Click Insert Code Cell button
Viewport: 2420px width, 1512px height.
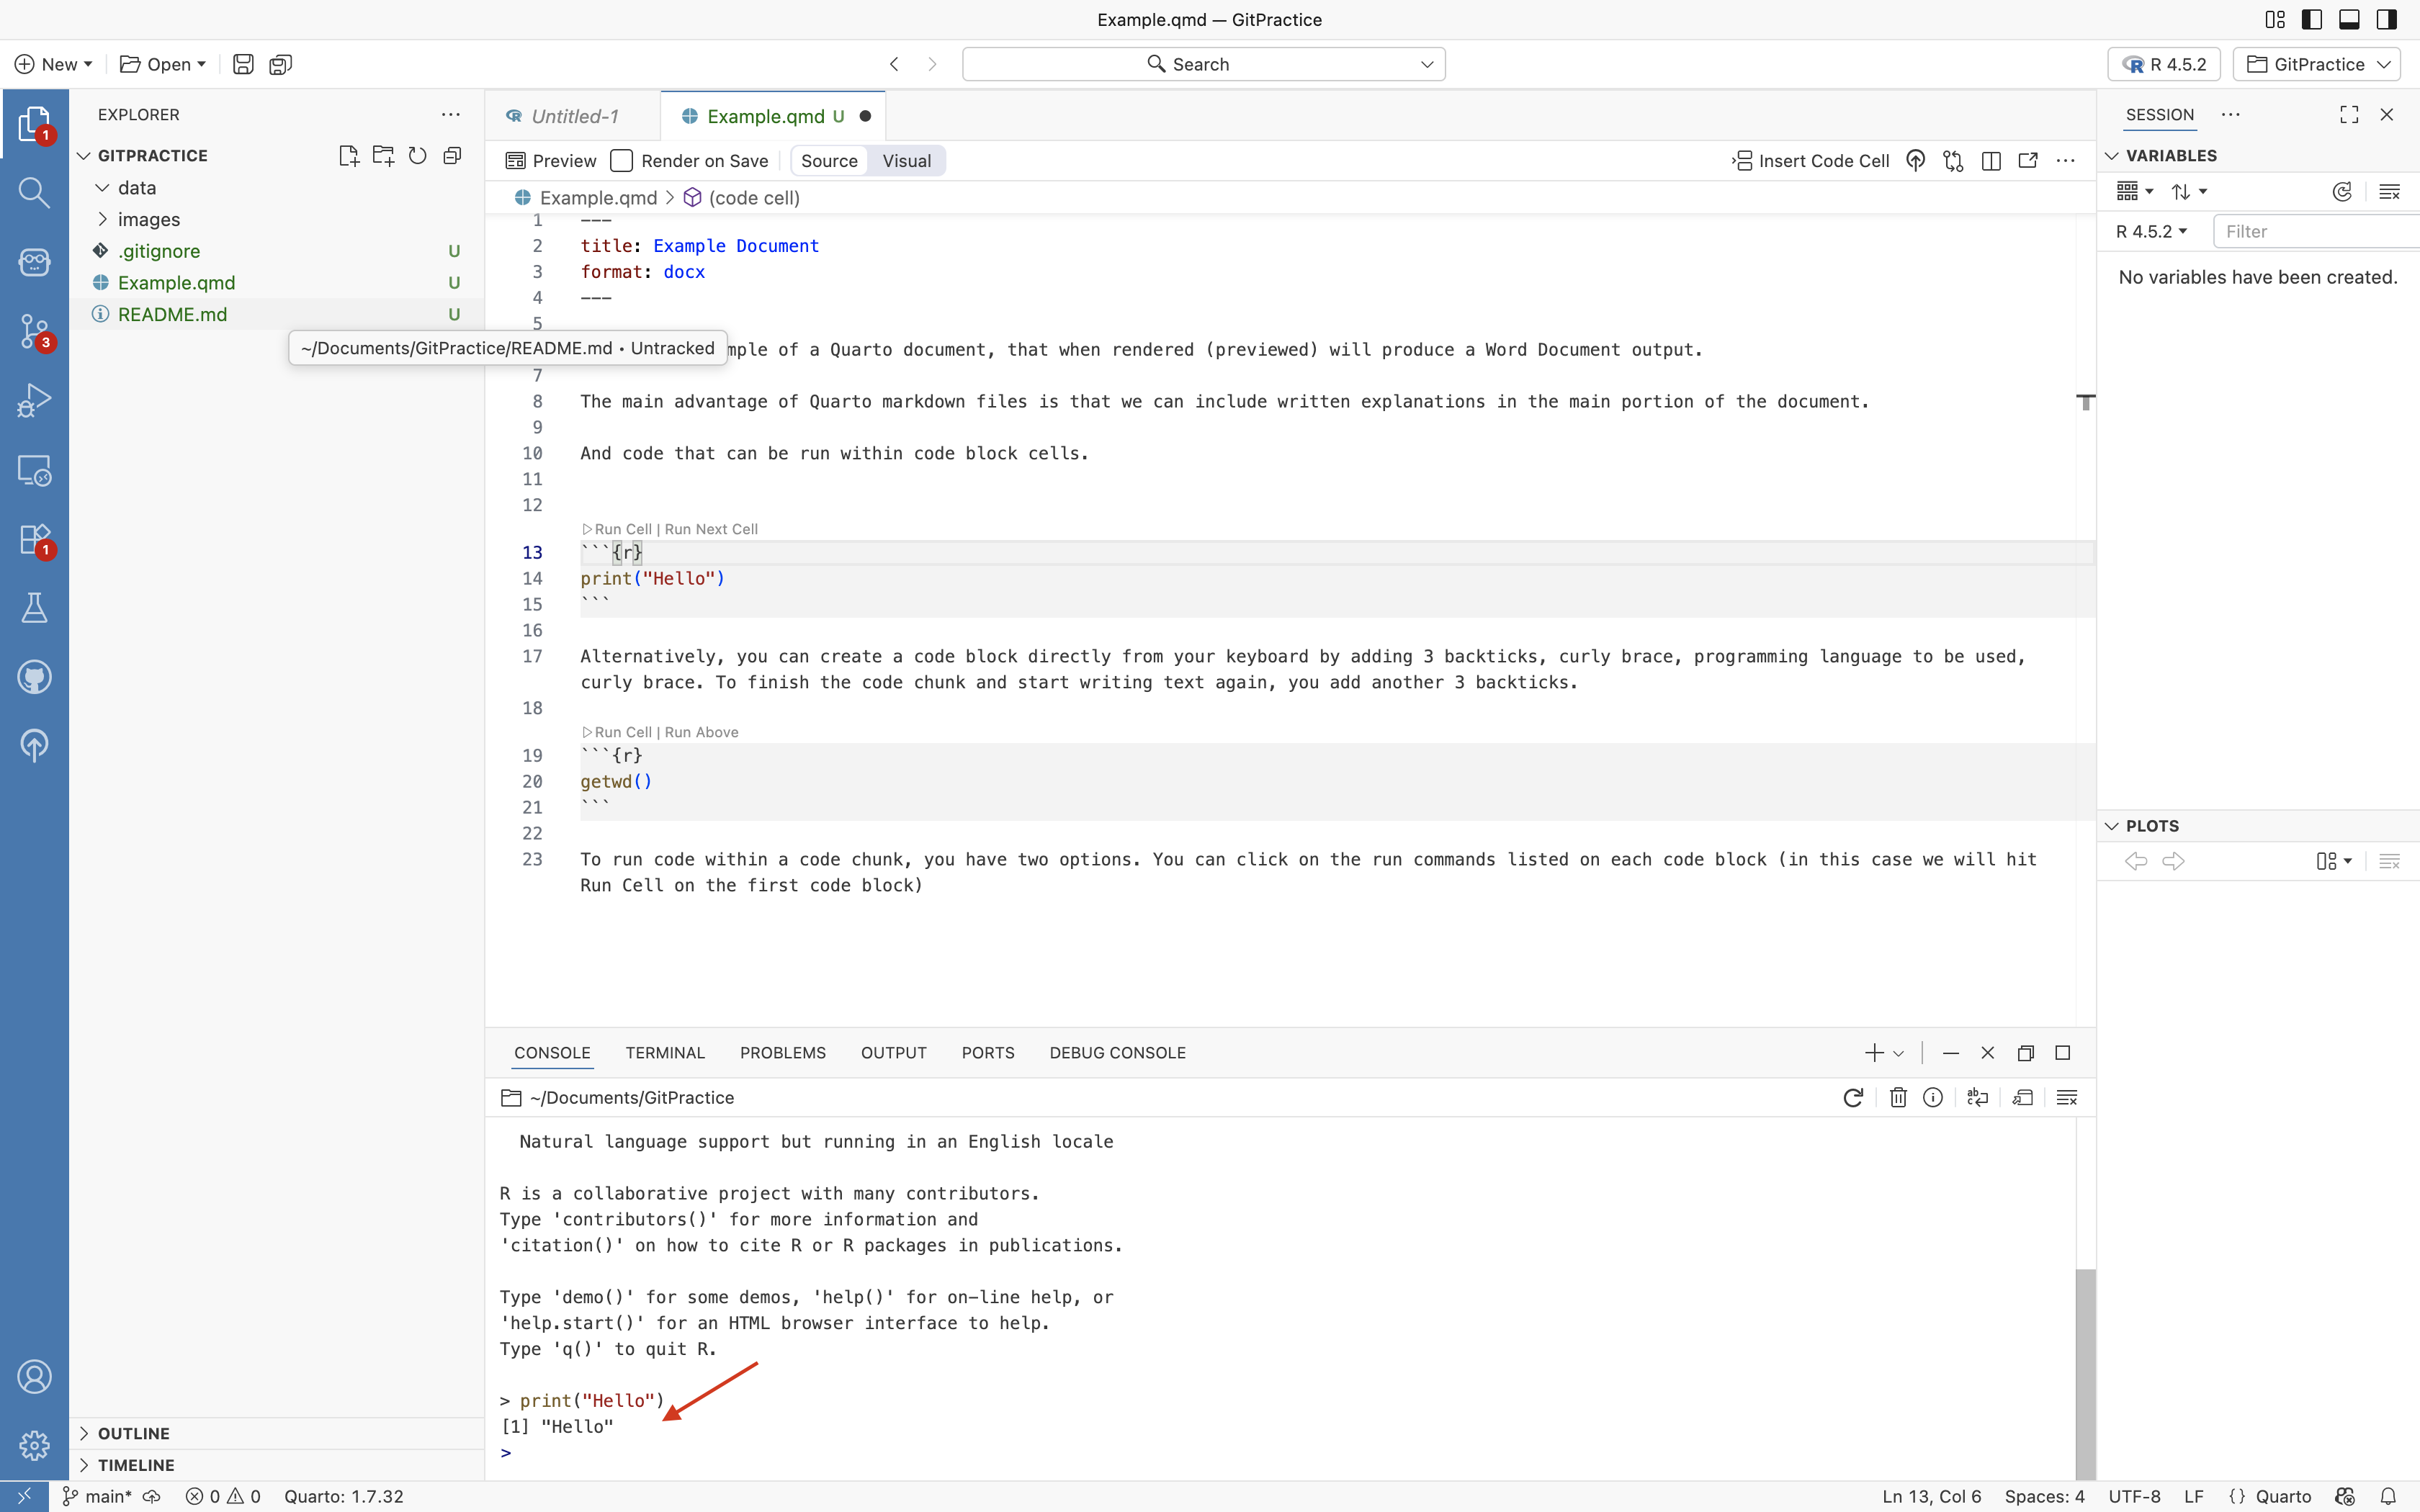(x=1811, y=161)
